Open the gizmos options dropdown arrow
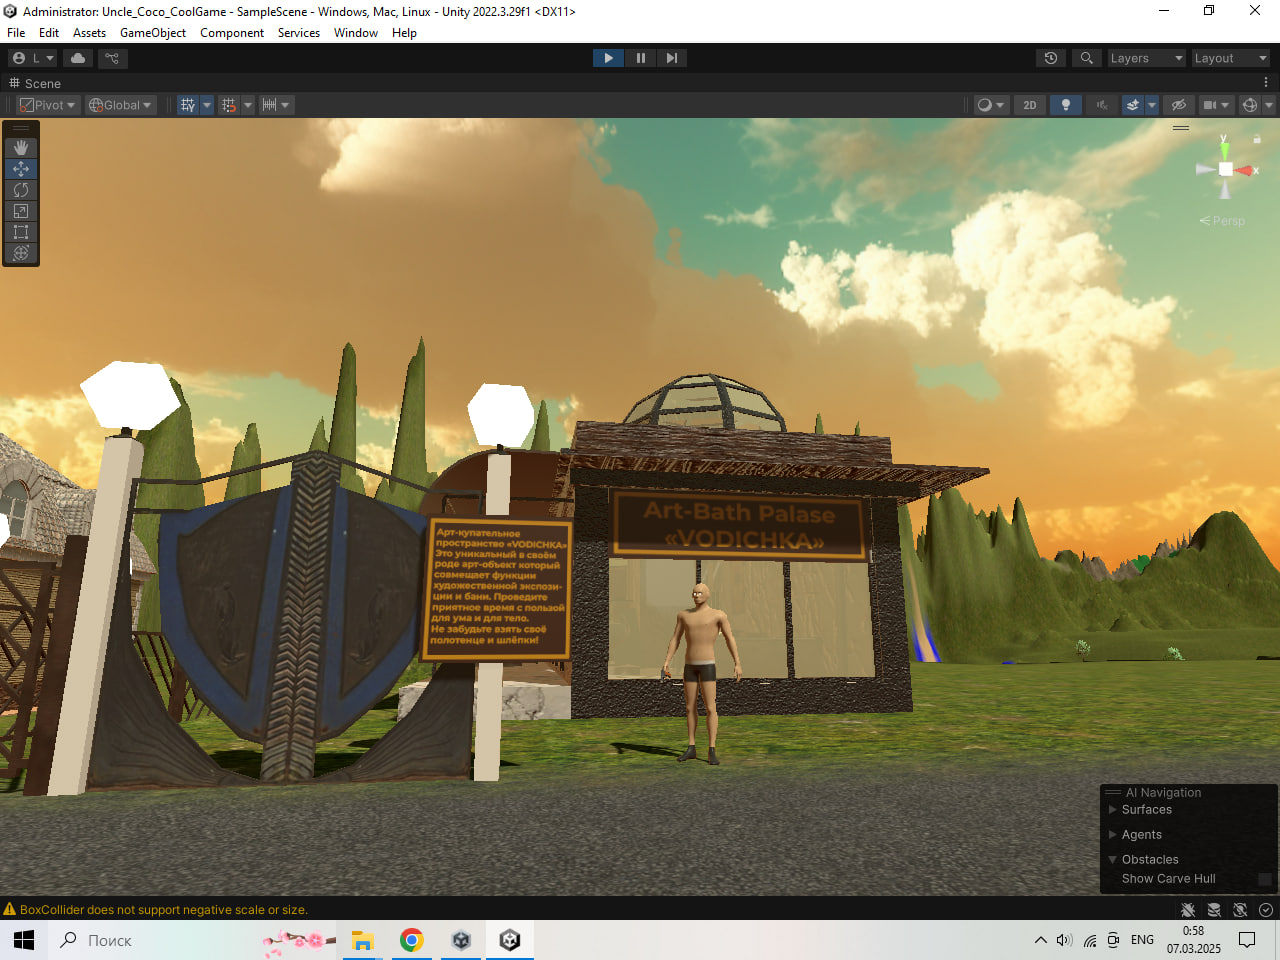 (1269, 105)
